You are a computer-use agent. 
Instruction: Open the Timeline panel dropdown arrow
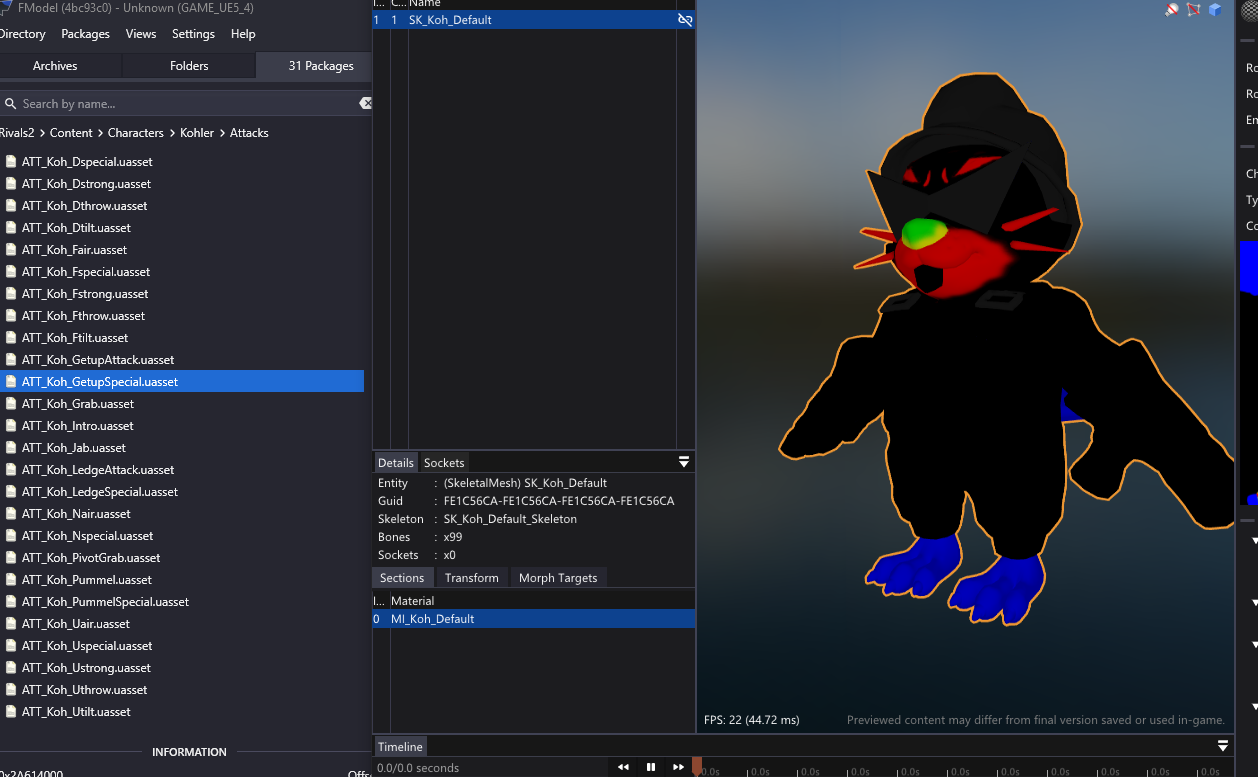pos(1222,746)
